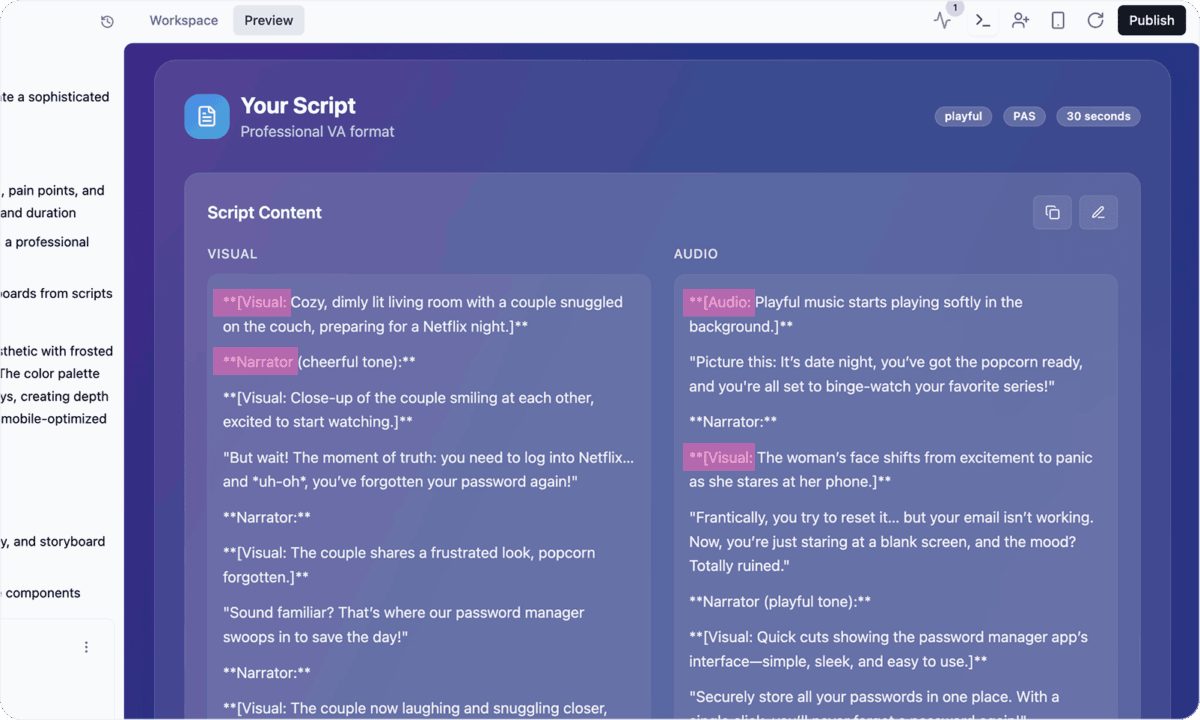This screenshot has height=720, width=1200.
Task: Click the Script Content heading
Action: (x=264, y=212)
